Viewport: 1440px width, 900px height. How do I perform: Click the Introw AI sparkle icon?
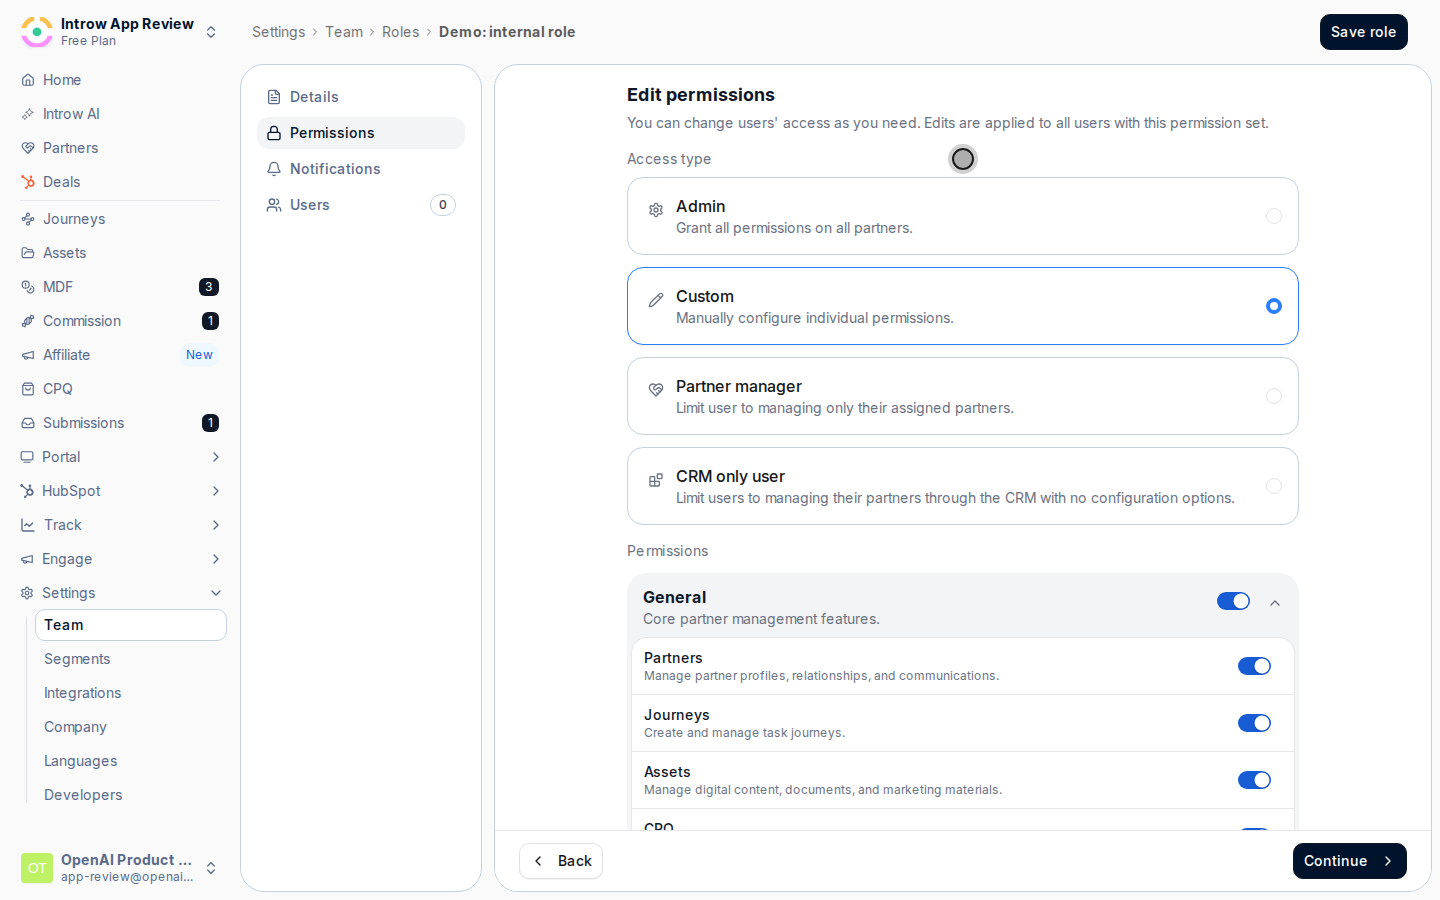[x=28, y=114]
